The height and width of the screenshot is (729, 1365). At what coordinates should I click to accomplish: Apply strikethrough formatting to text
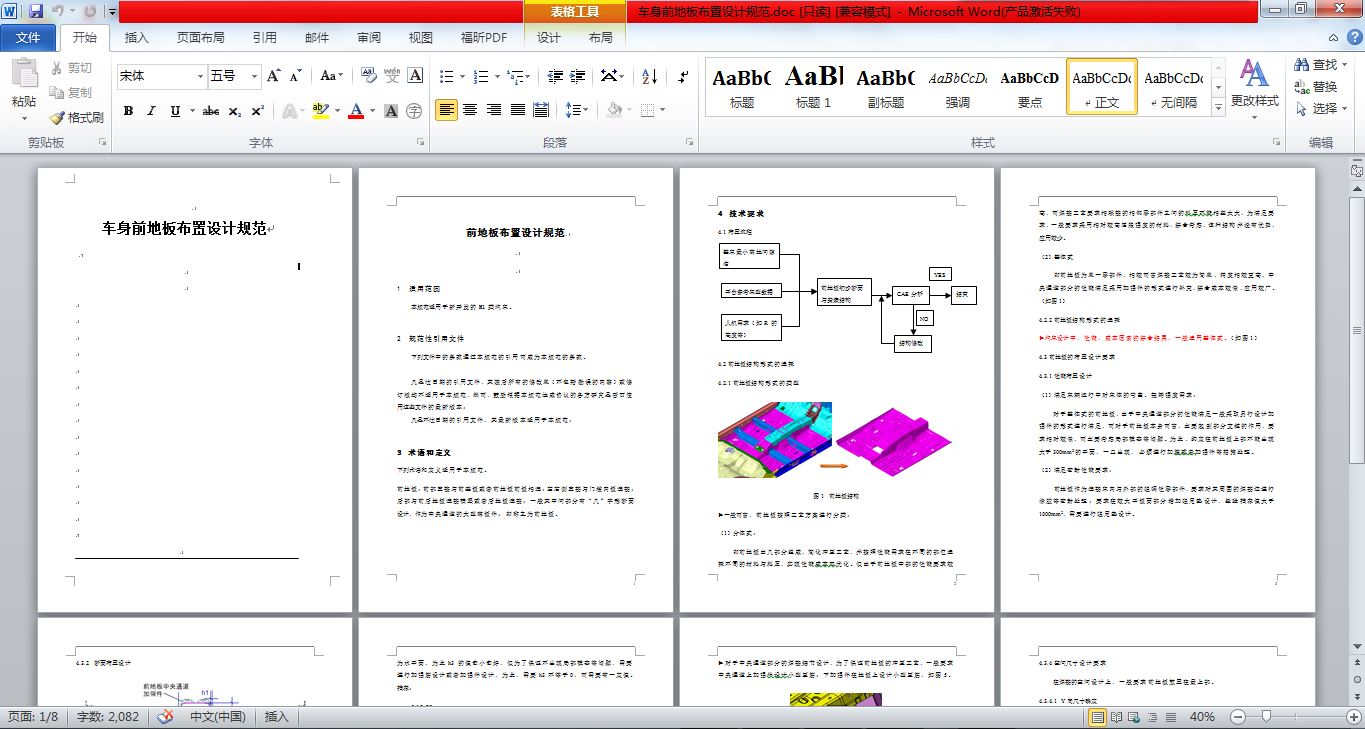210,111
